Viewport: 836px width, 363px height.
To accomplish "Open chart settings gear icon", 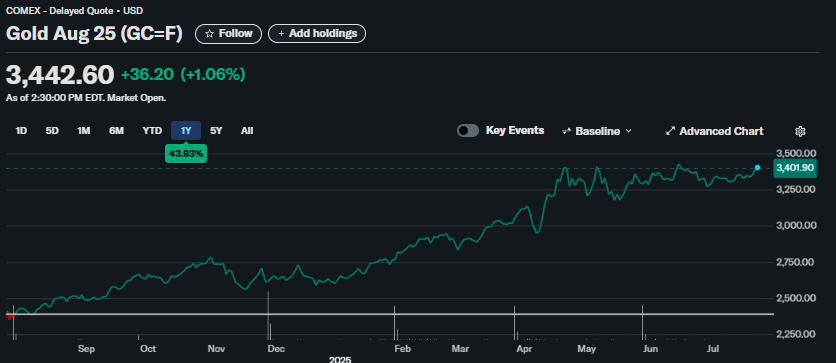I will pyautogui.click(x=800, y=131).
